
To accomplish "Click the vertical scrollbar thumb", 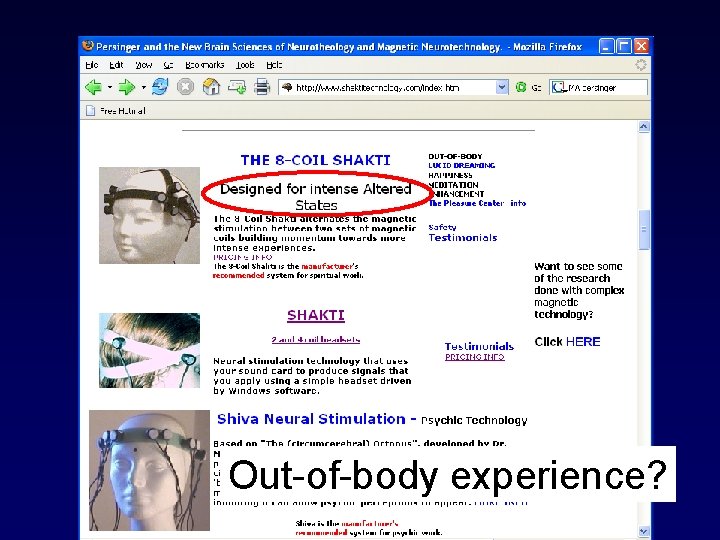I will coord(644,229).
